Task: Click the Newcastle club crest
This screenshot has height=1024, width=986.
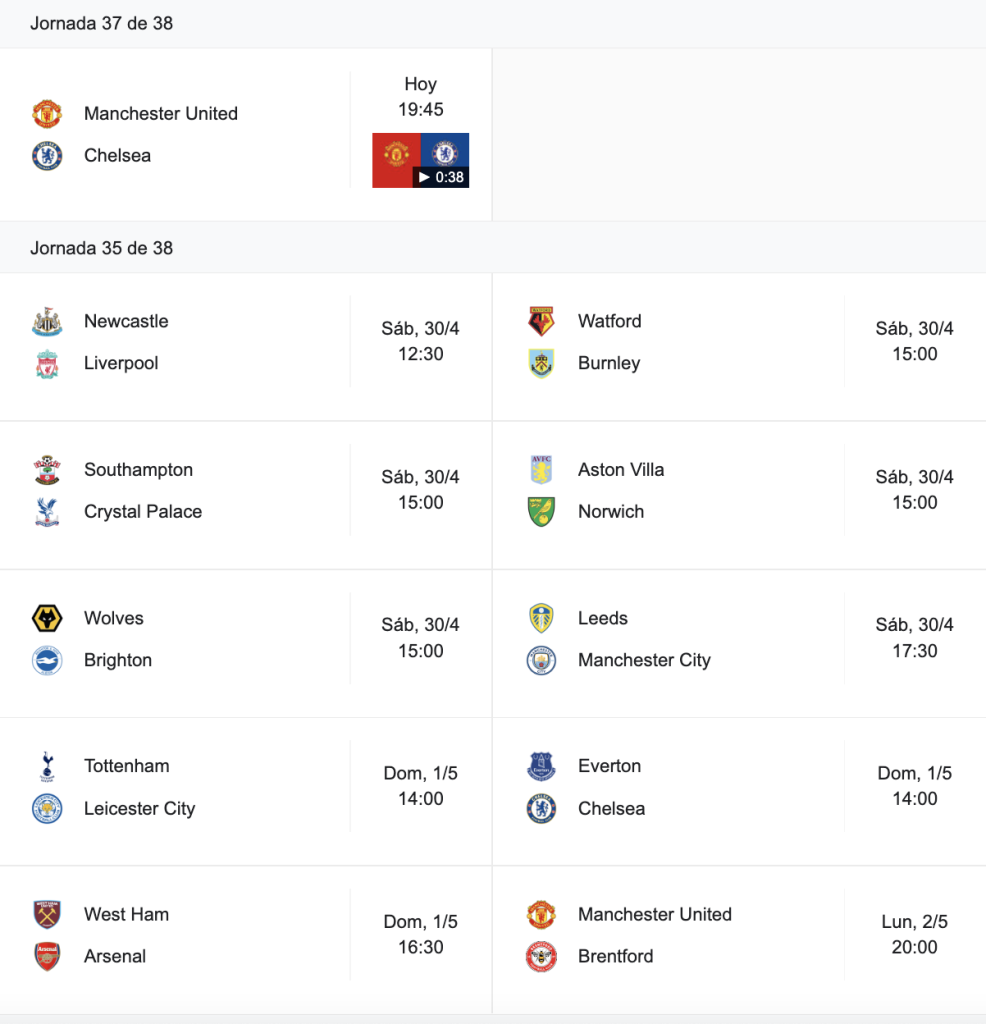Action: pyautogui.click(x=47, y=321)
